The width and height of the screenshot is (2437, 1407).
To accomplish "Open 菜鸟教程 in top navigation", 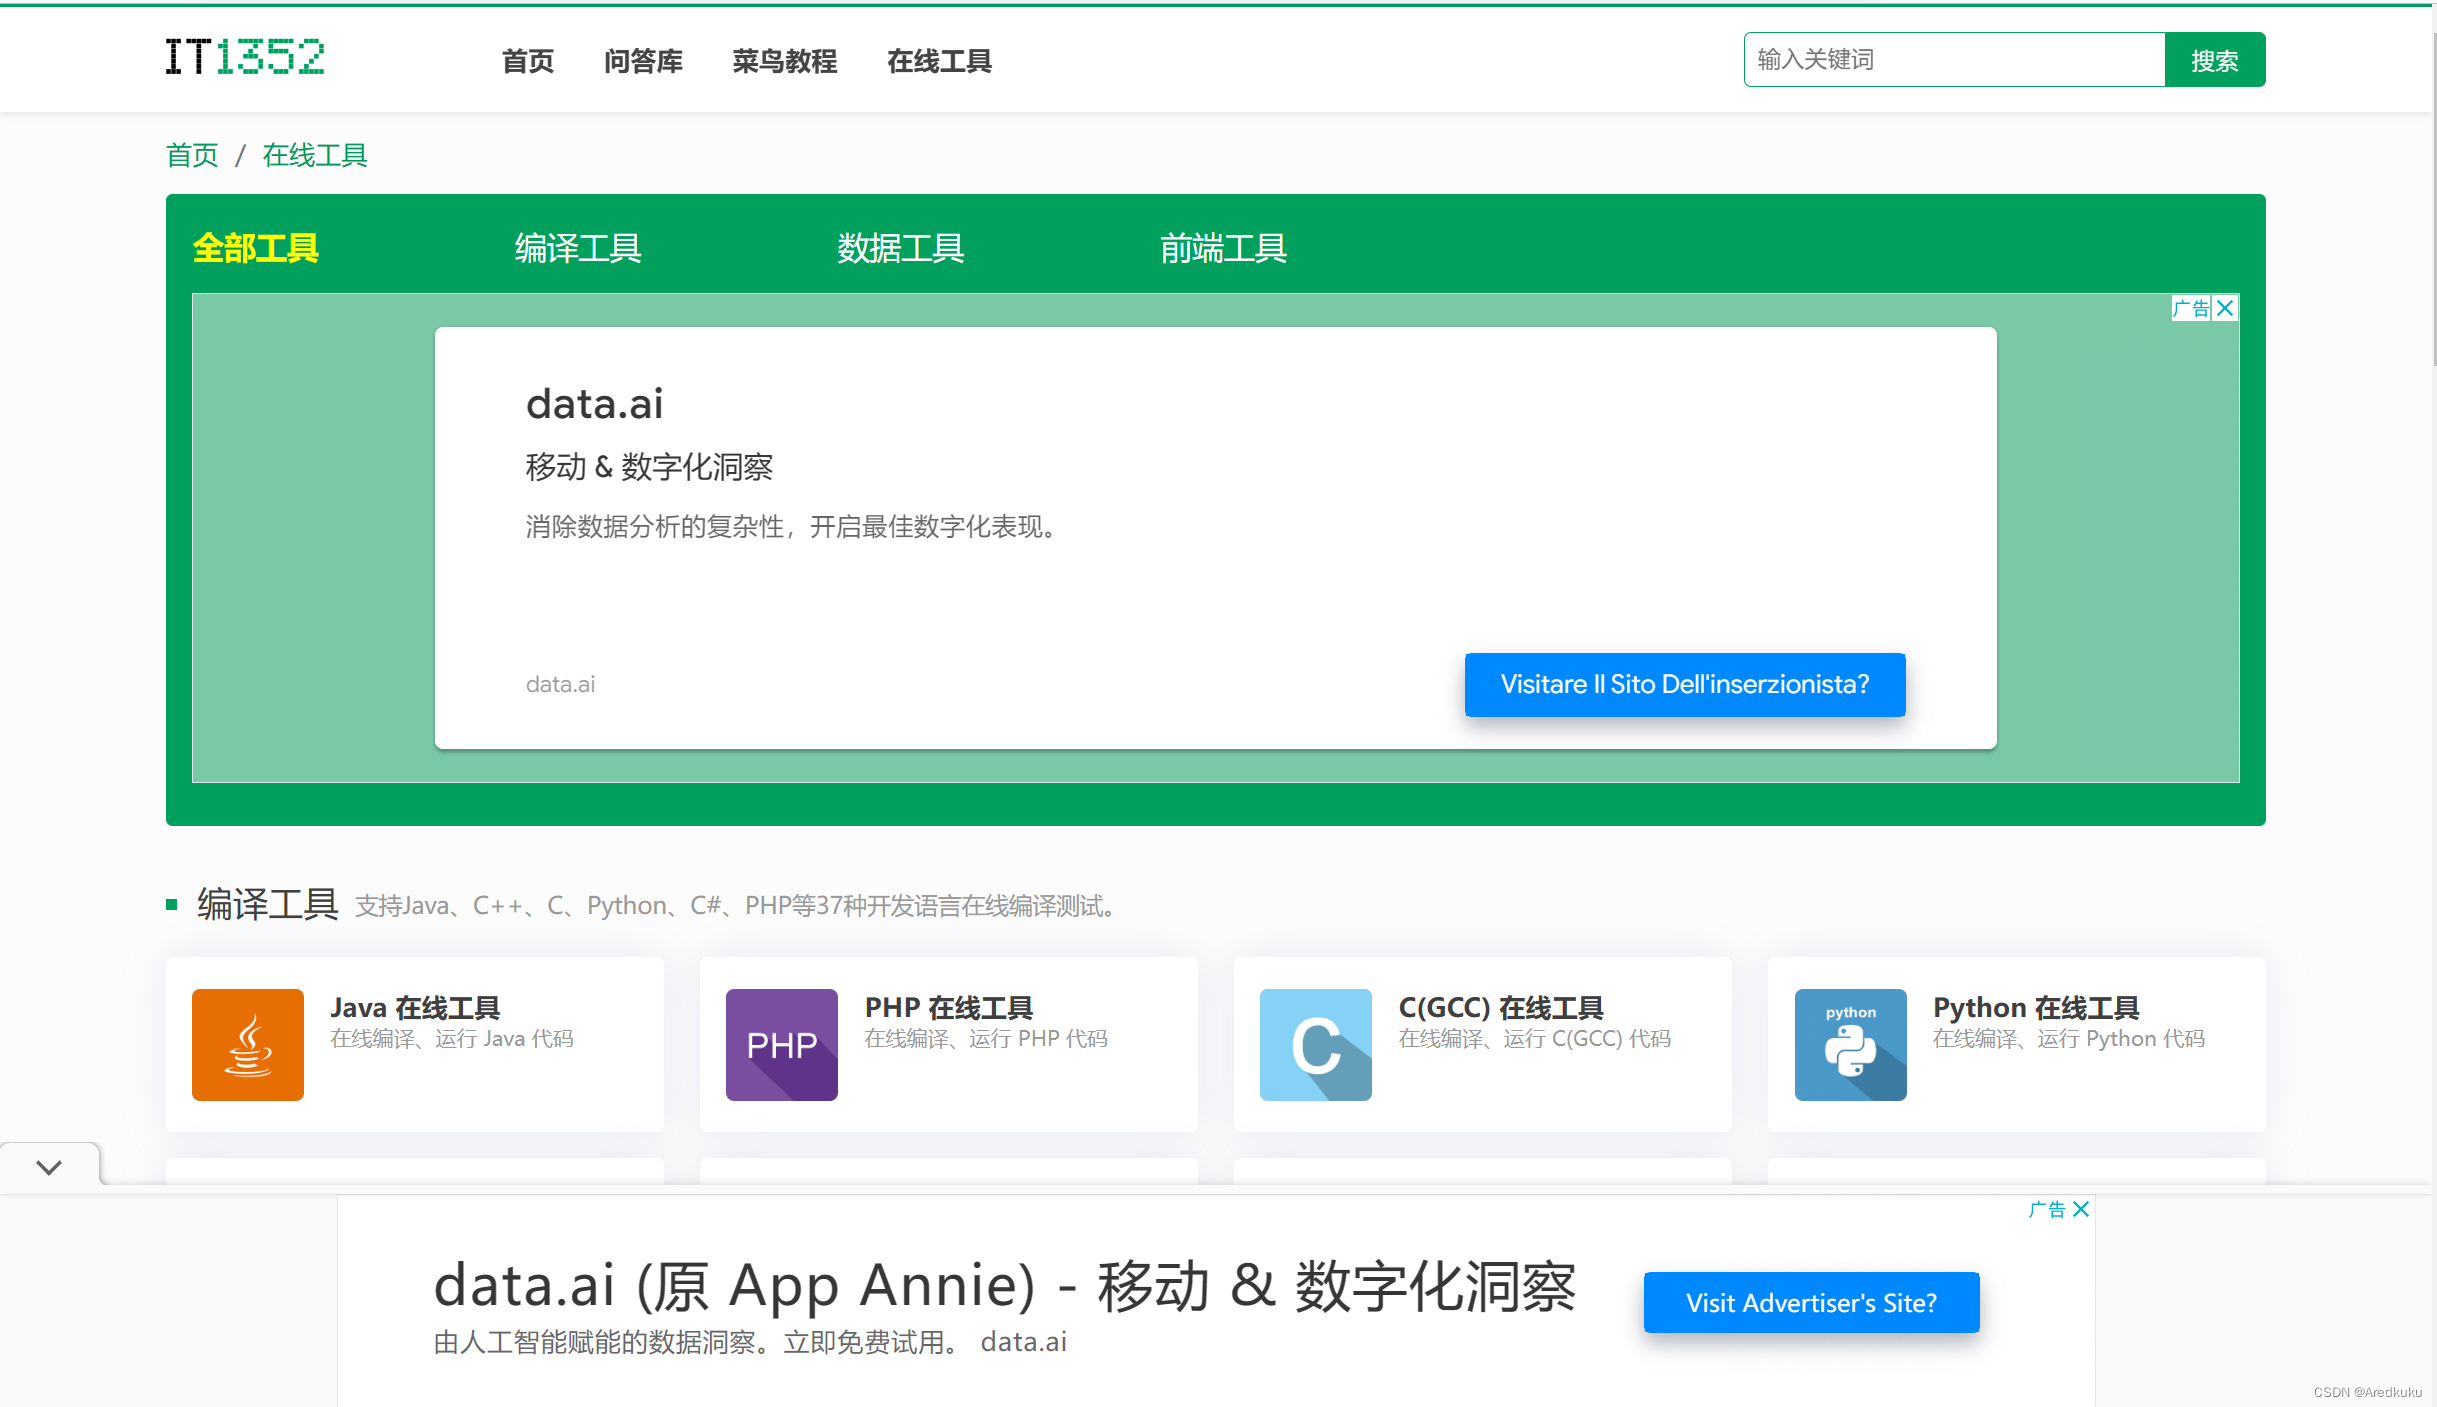I will 784,61.
